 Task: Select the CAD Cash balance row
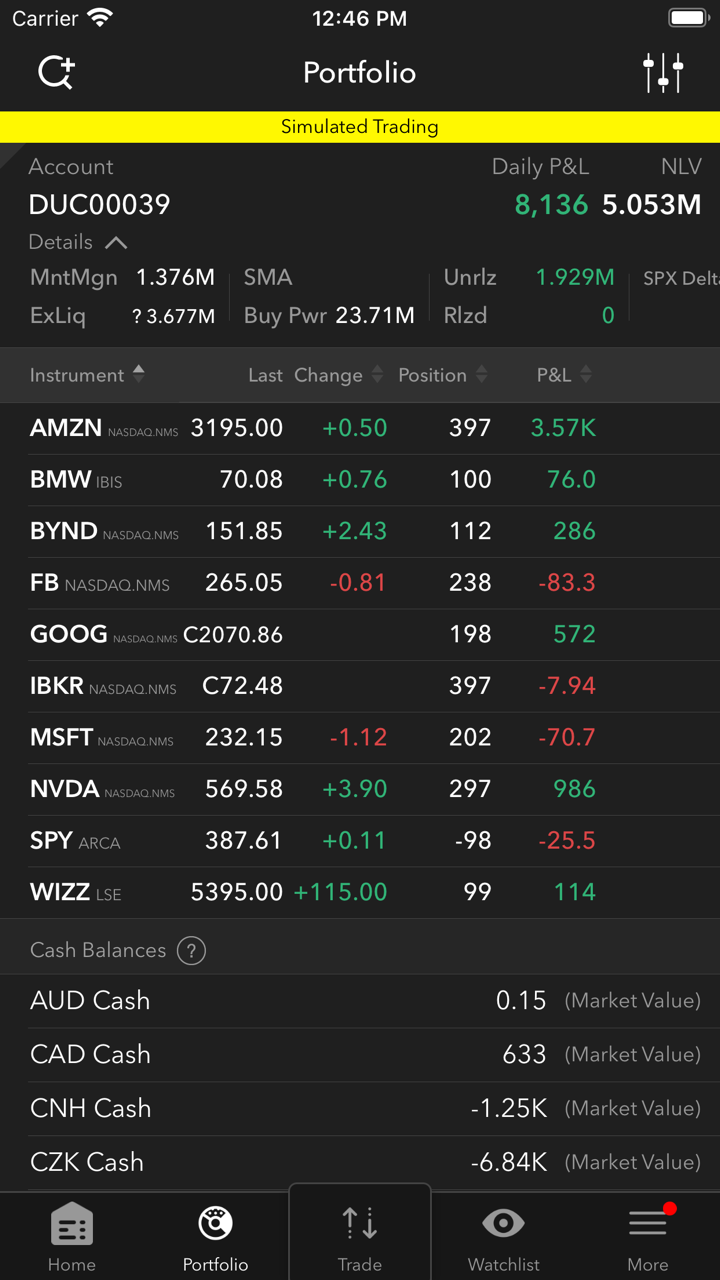coord(360,1054)
